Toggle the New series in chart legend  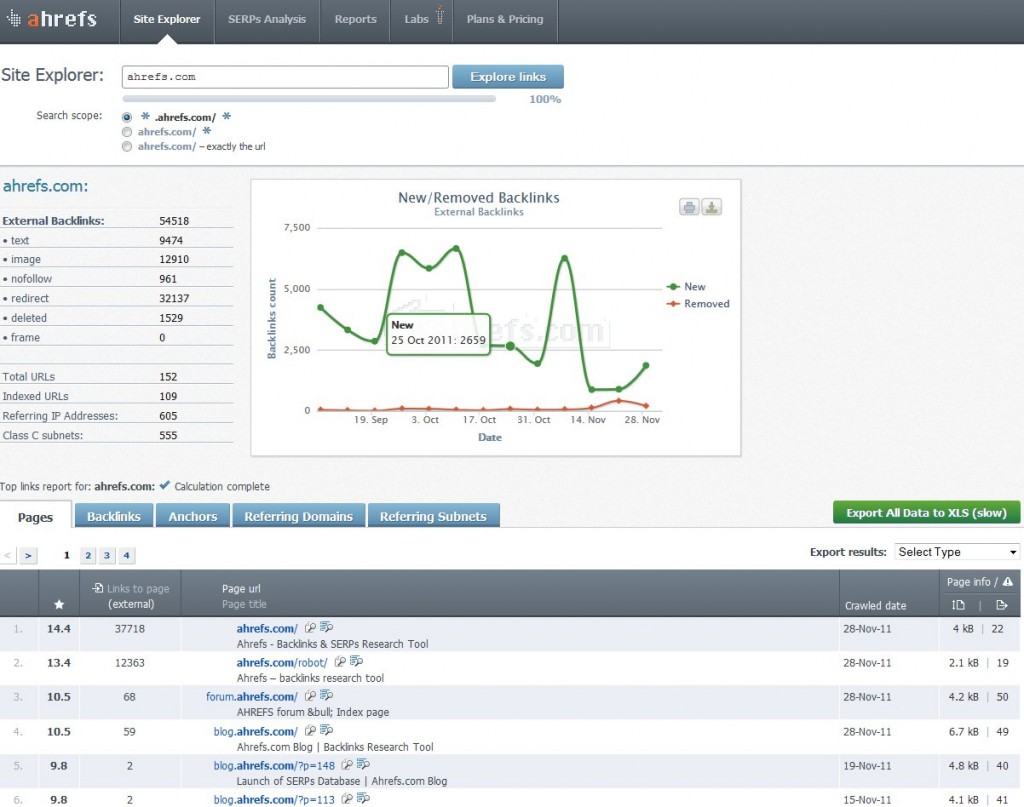(686, 287)
